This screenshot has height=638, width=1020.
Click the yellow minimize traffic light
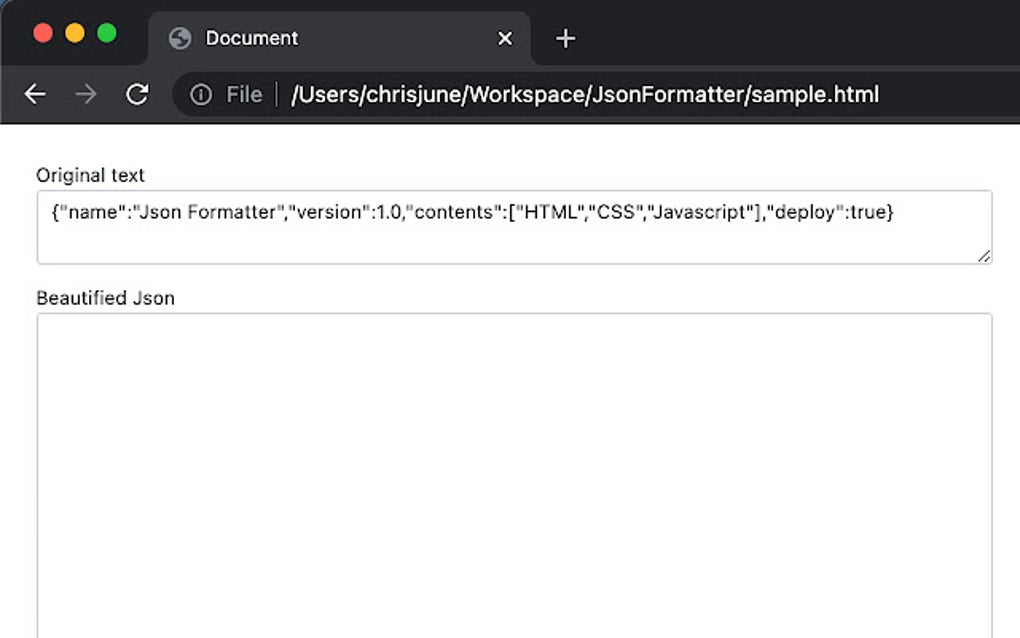[x=72, y=31]
